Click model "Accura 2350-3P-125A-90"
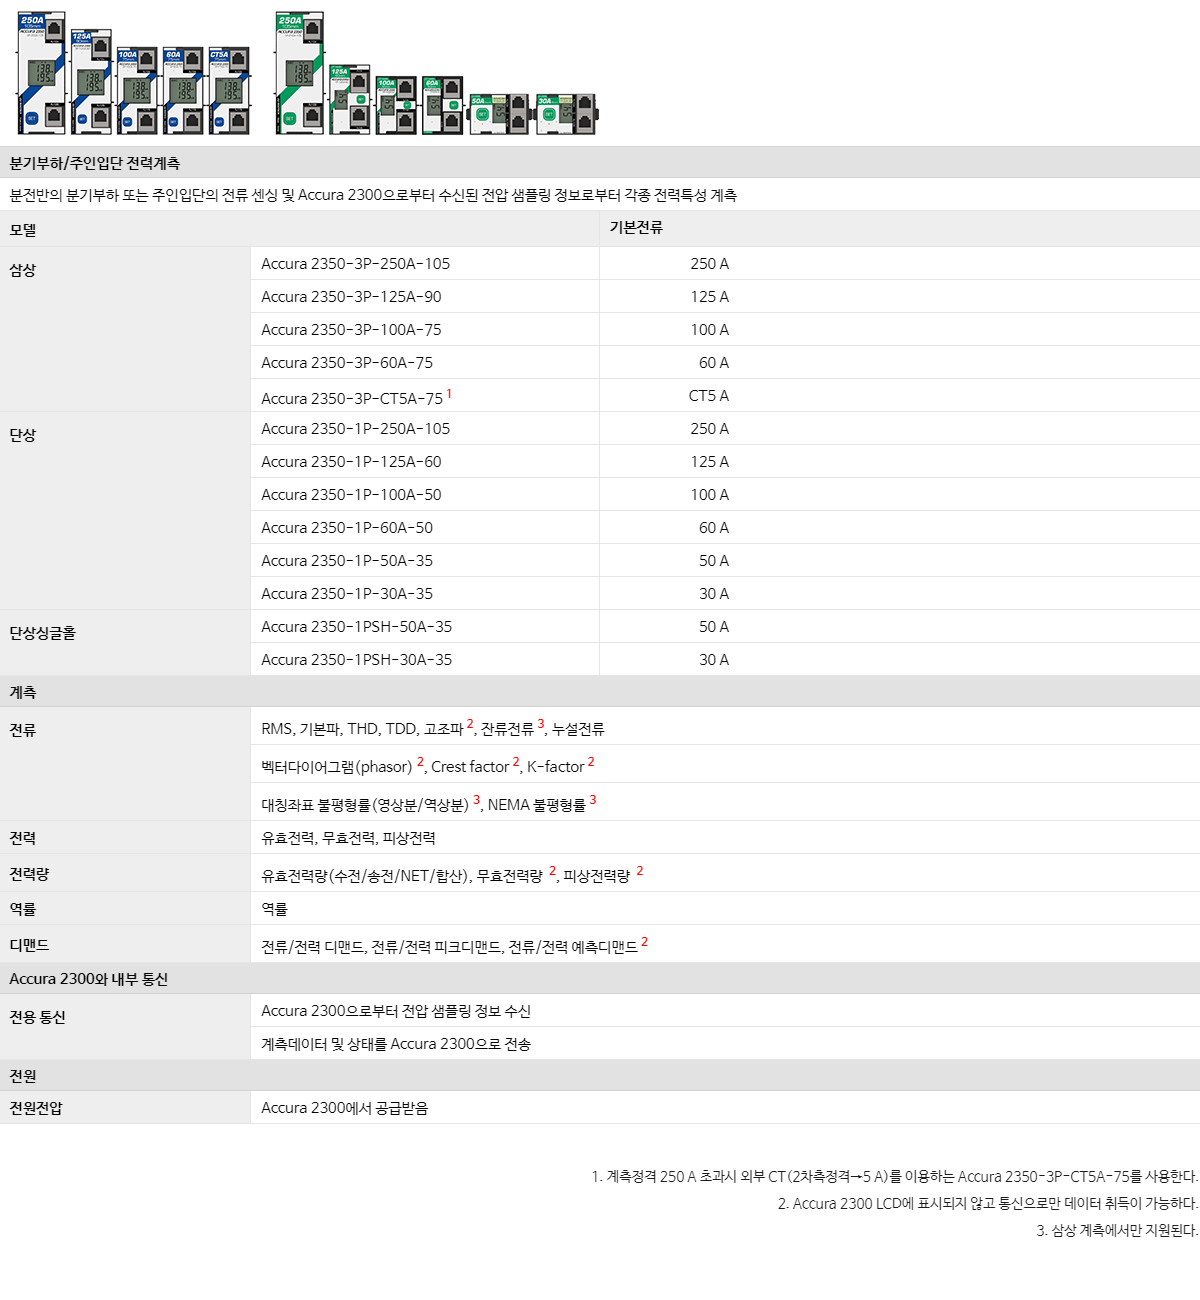Image resolution: width=1200 pixels, height=1300 pixels. click(351, 297)
